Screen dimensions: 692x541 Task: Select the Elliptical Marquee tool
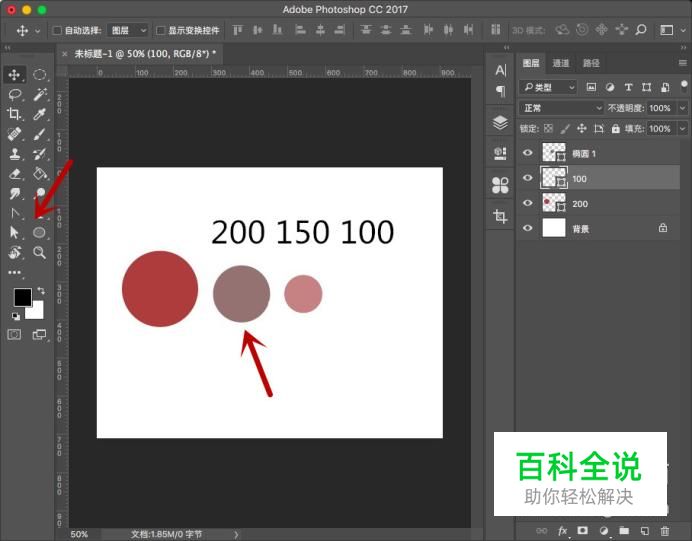pyautogui.click(x=40, y=75)
